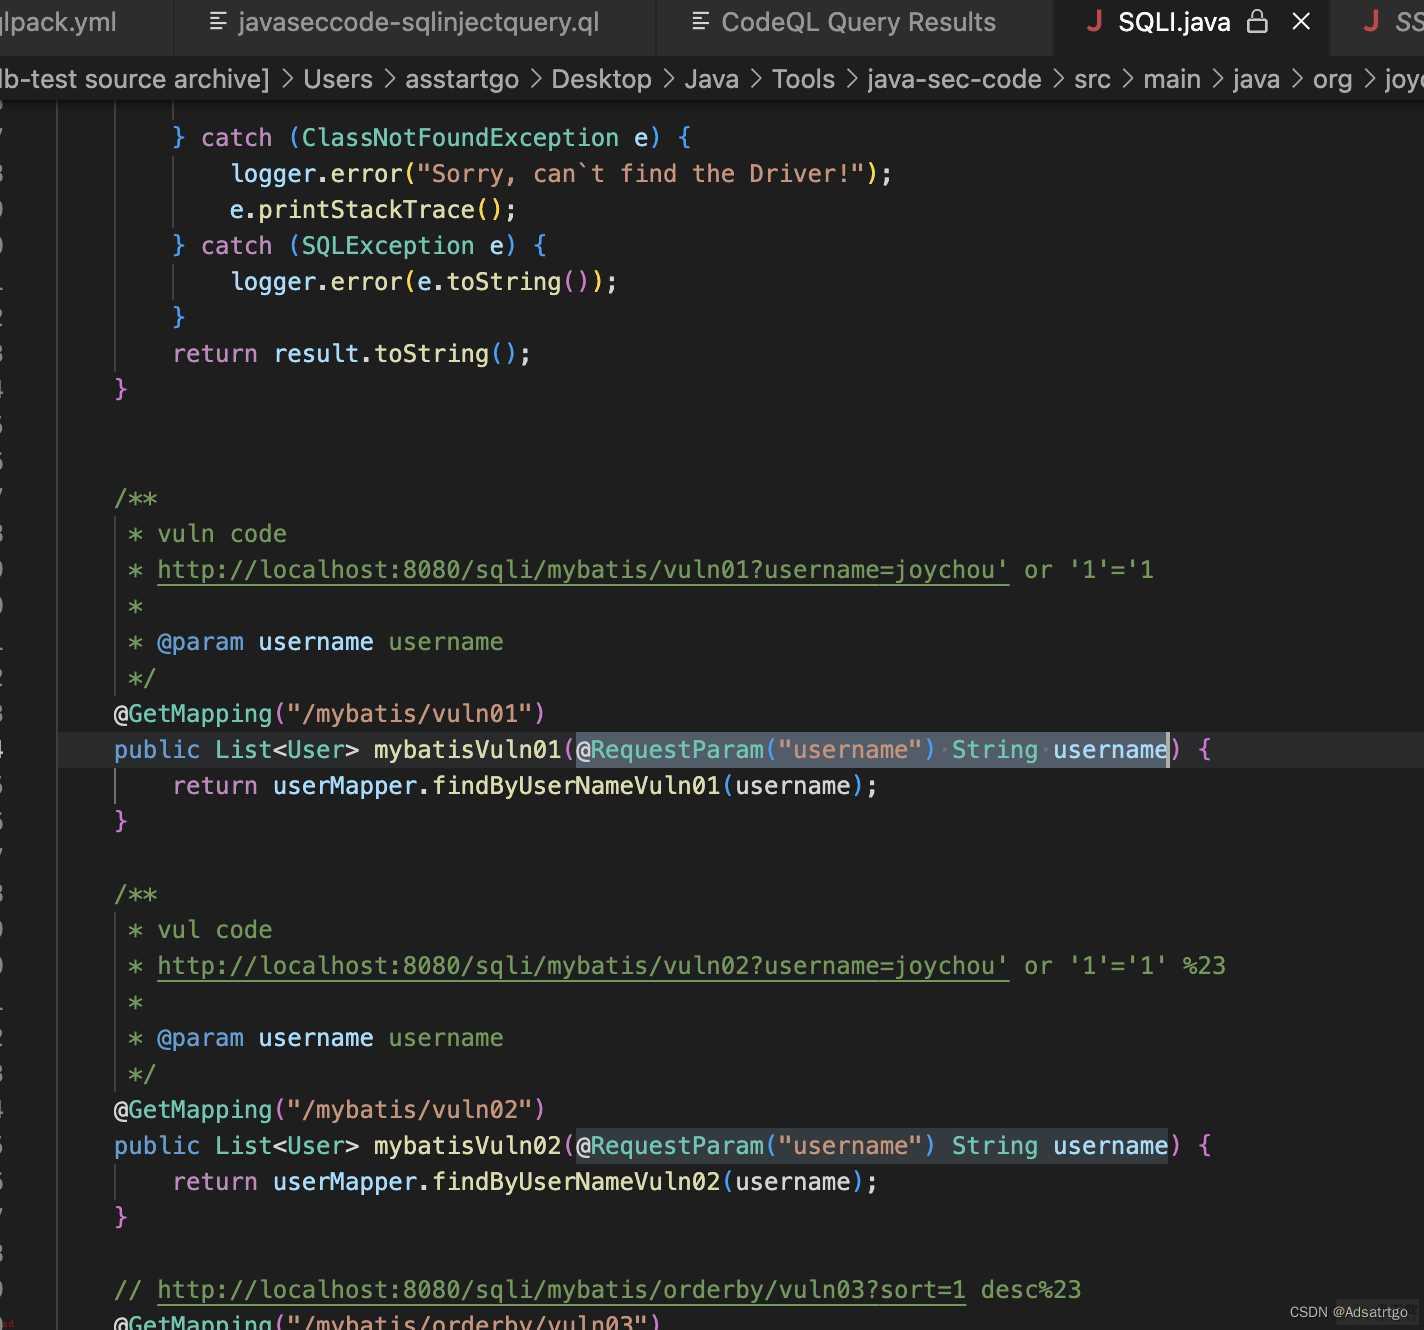Click the mybatisVuln01 method name
1424x1330 pixels.
coord(467,750)
